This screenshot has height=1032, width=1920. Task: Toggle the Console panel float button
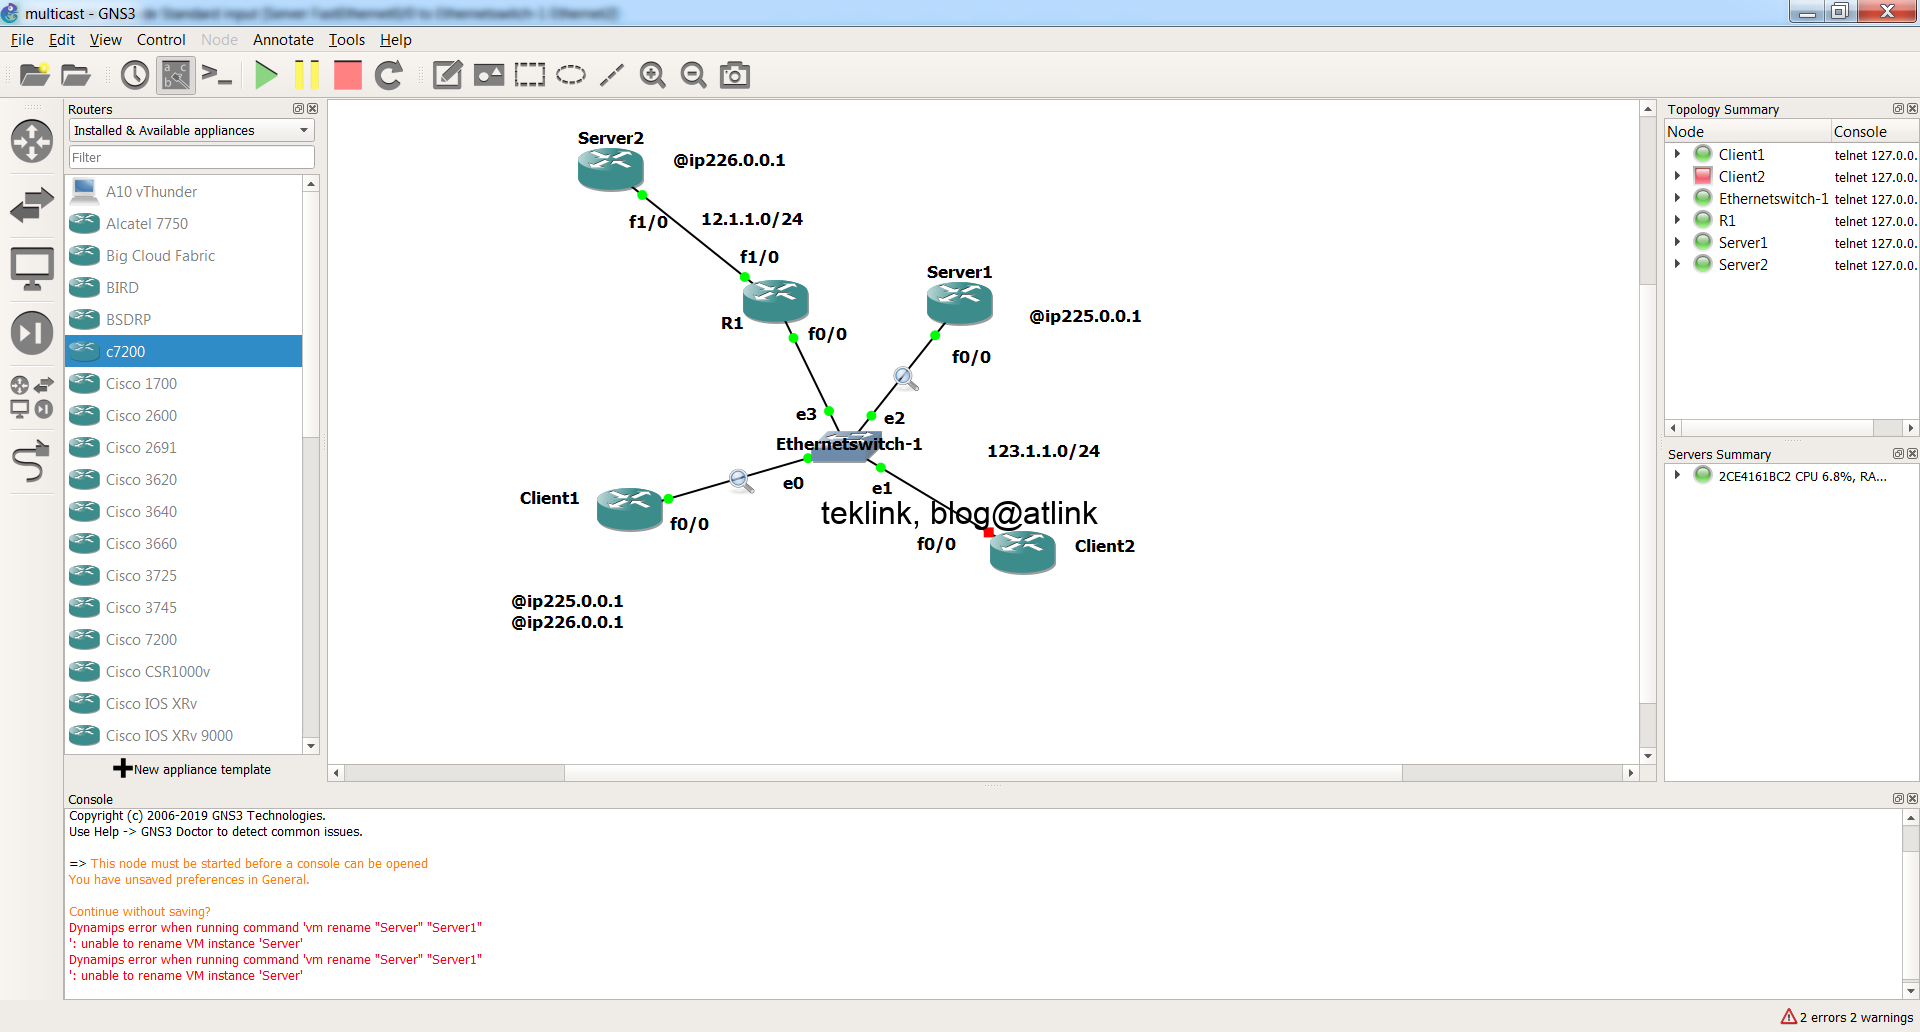click(x=1897, y=798)
